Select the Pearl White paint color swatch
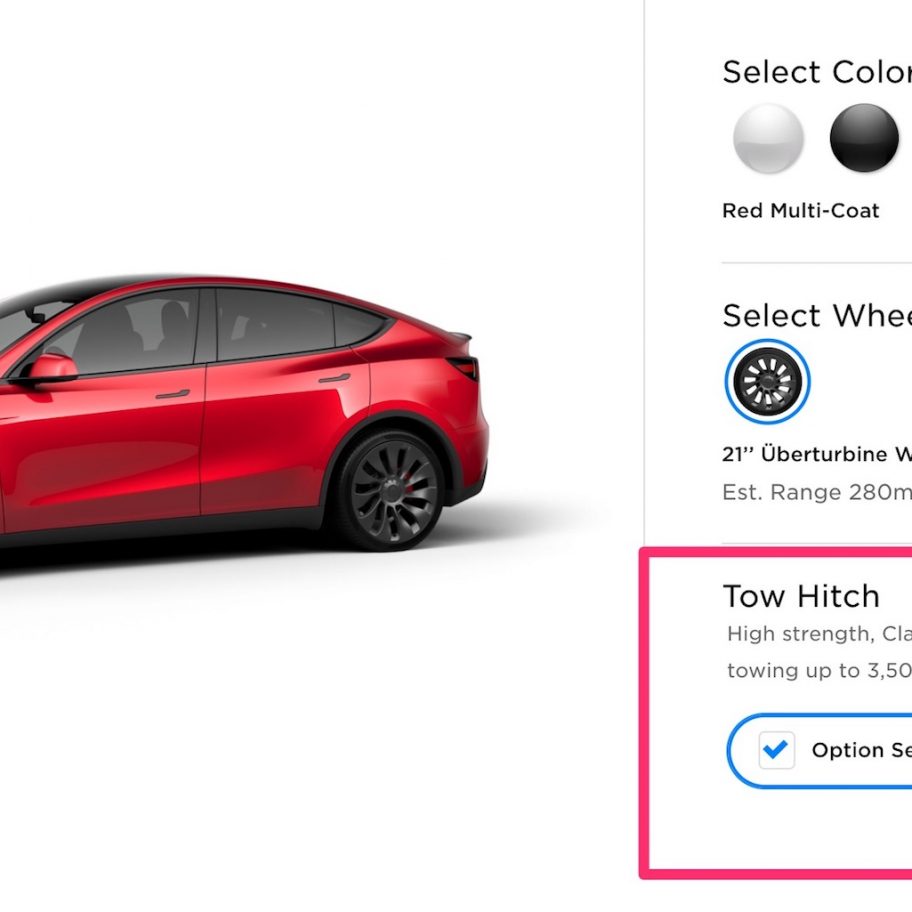 coord(768,138)
